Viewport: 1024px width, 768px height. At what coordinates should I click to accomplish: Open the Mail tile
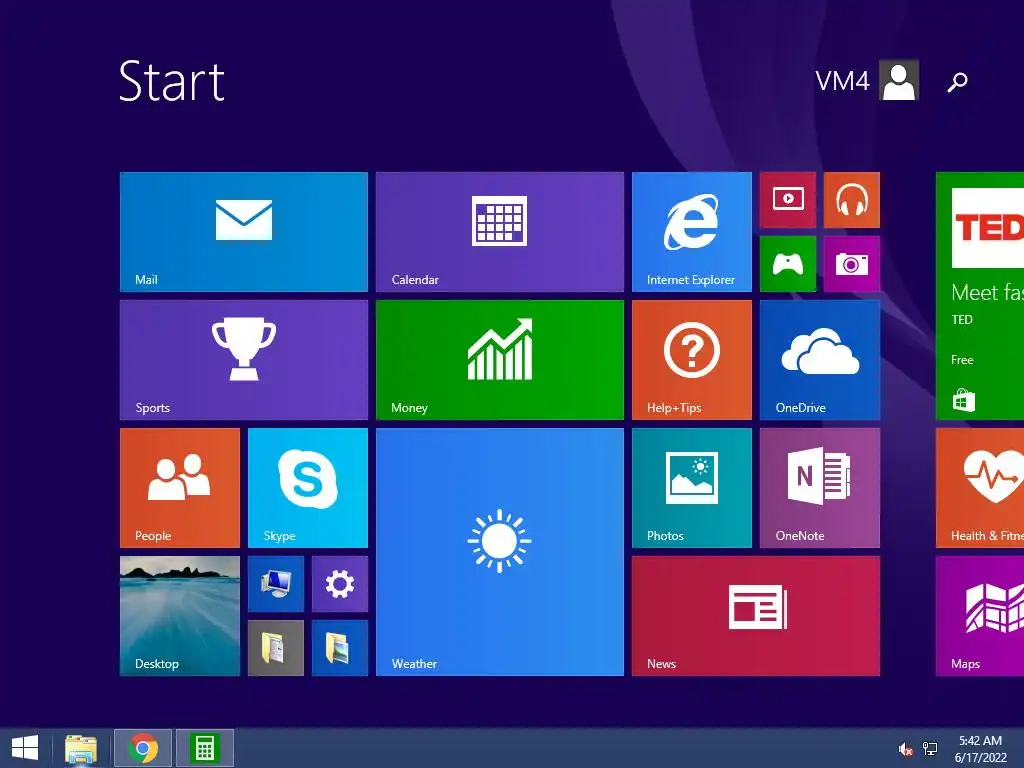(244, 232)
